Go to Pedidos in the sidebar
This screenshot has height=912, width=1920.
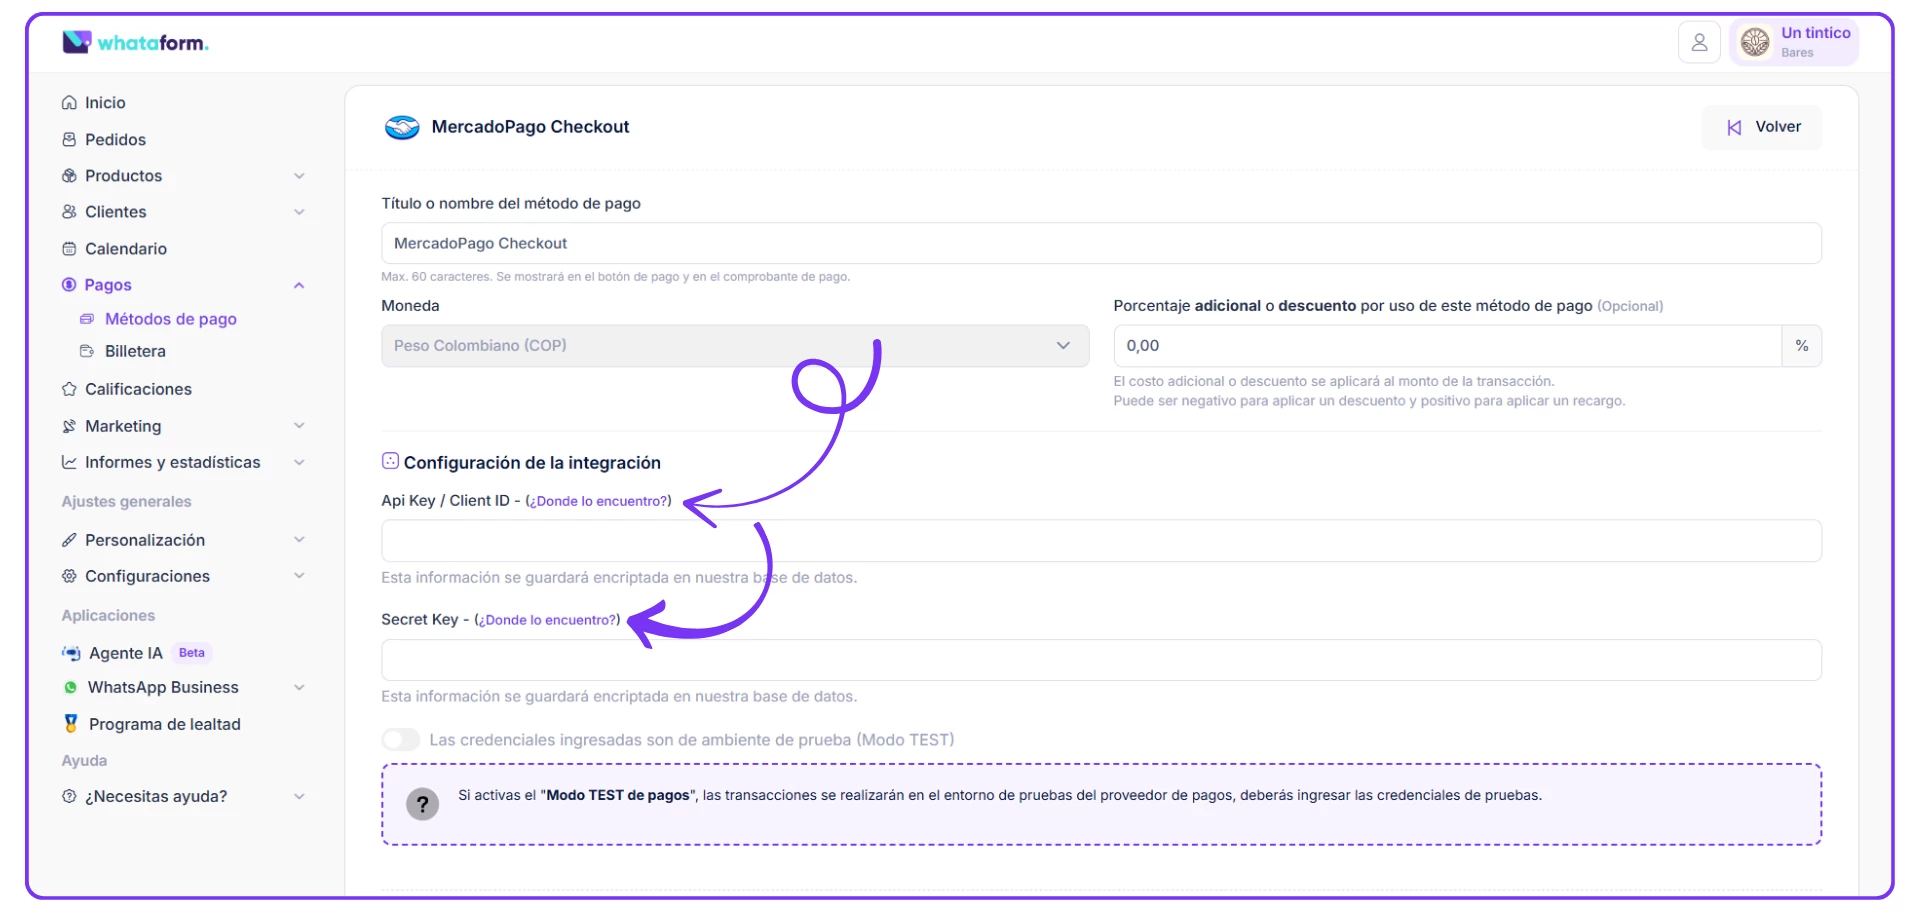[115, 140]
